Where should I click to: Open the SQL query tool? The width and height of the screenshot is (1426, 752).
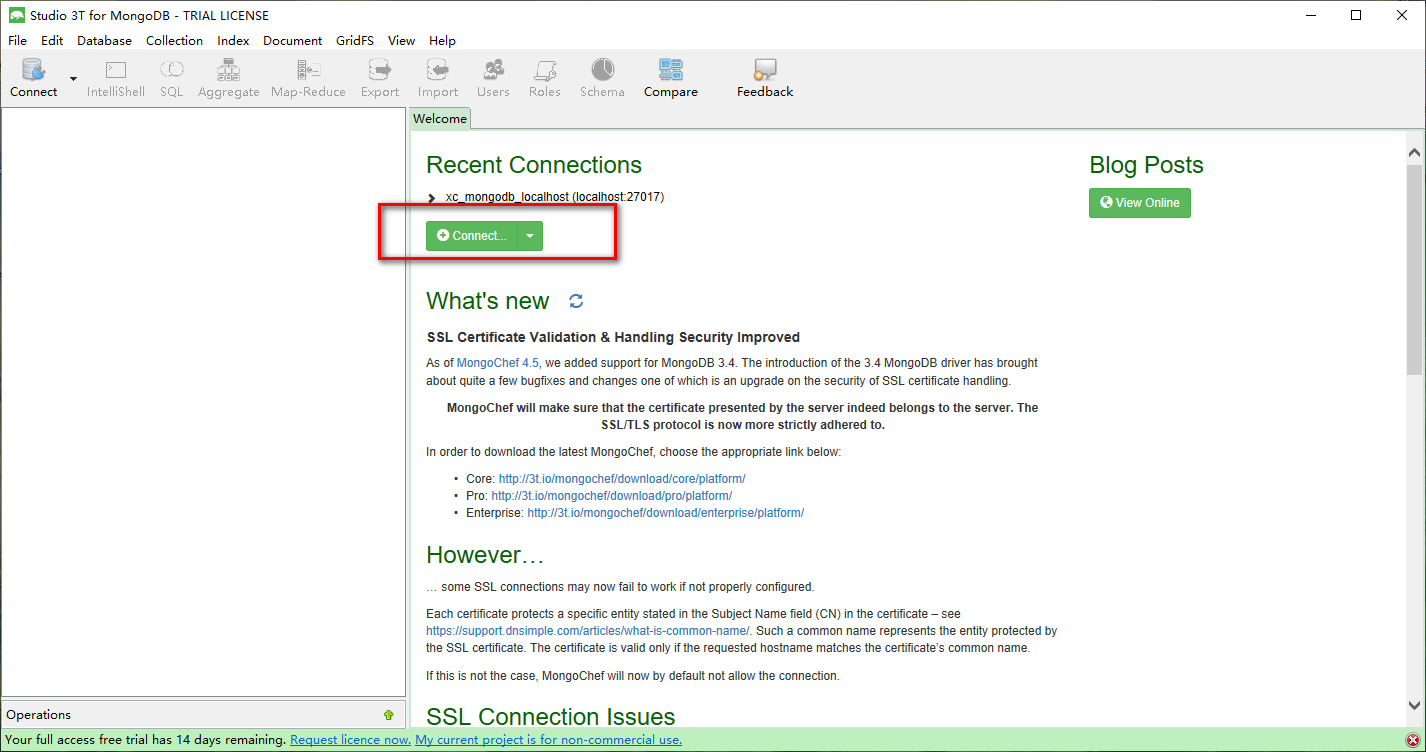tap(172, 78)
